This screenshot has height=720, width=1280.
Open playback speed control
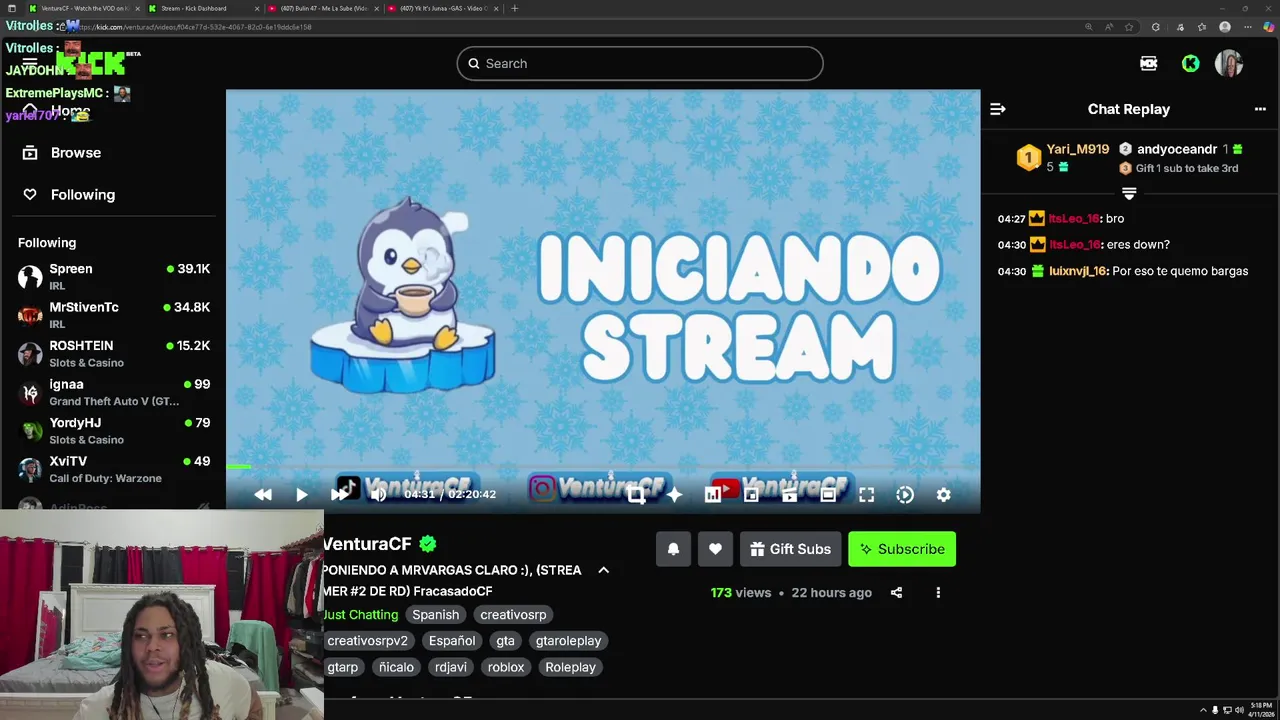905,494
